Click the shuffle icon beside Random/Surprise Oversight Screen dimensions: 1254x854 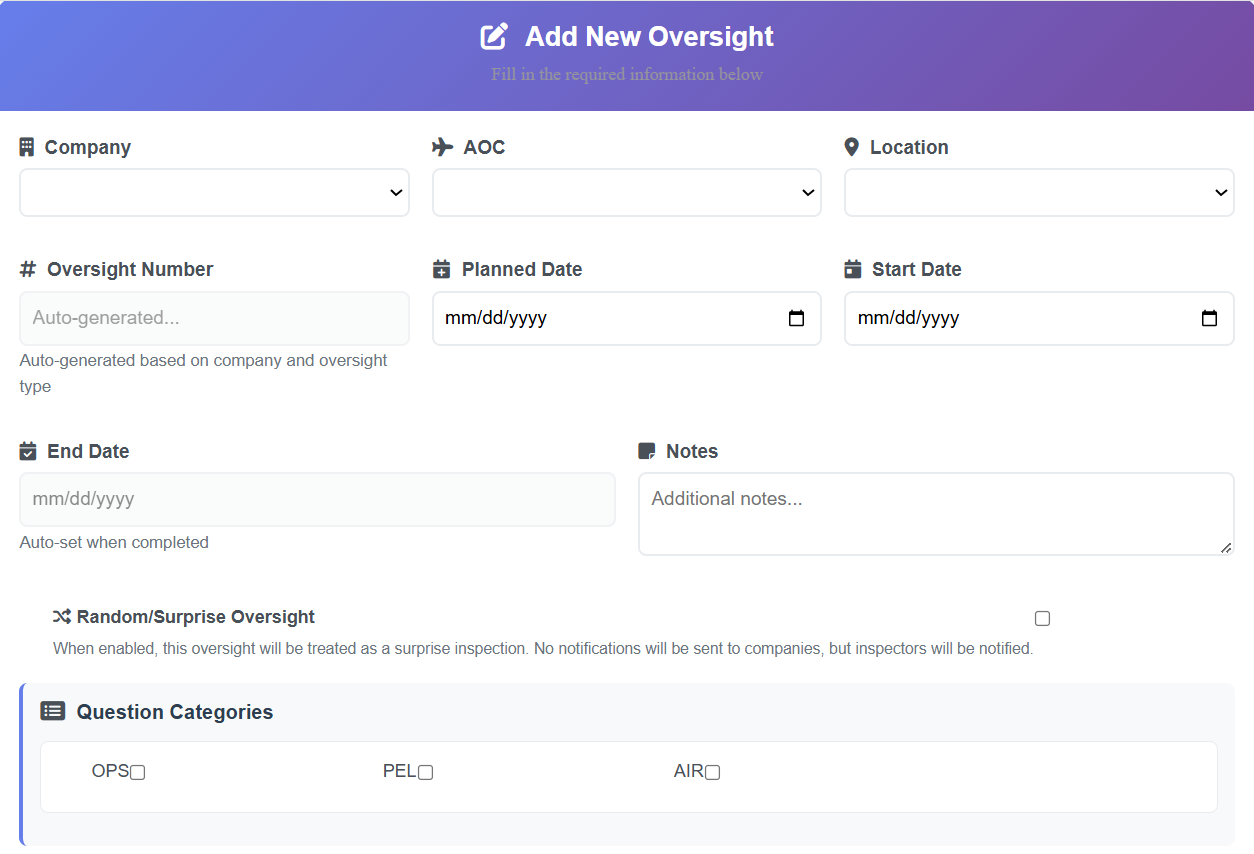62,617
